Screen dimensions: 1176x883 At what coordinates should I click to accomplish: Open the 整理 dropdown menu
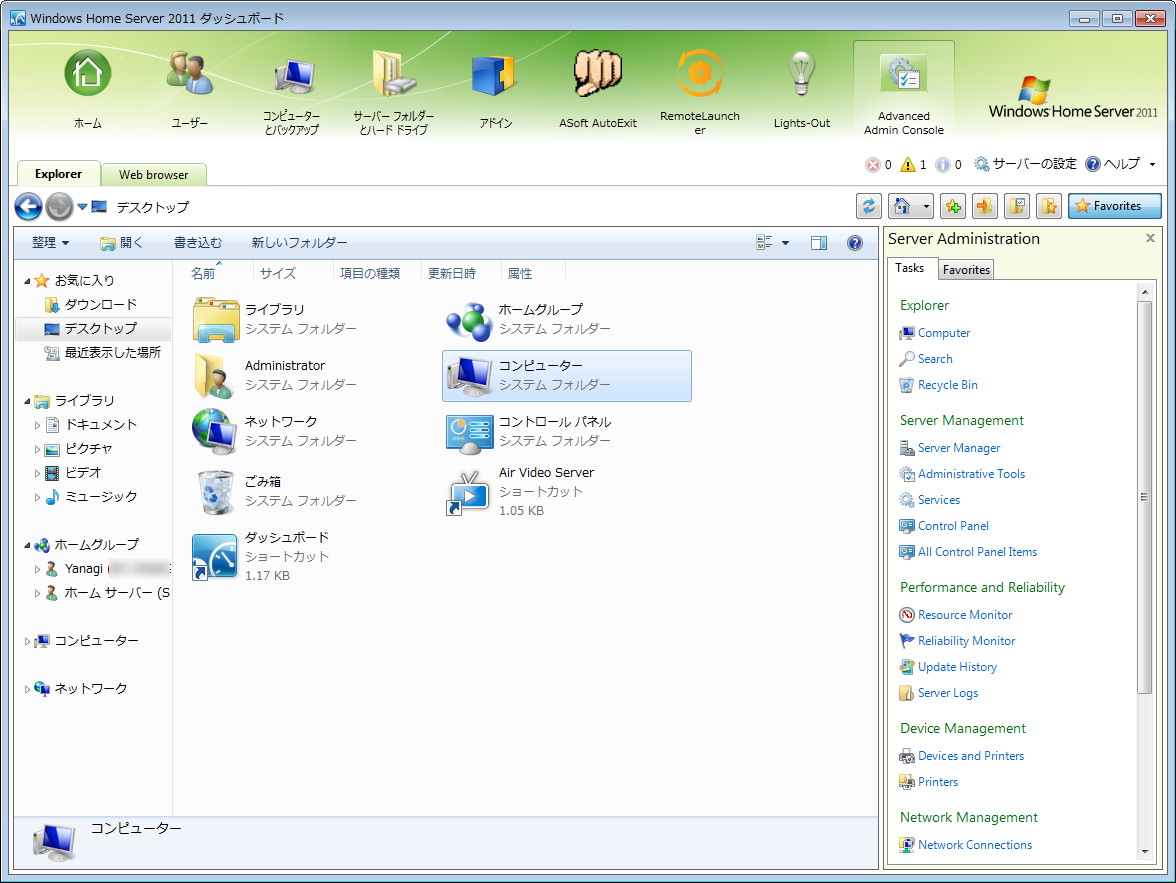pyautogui.click(x=48, y=242)
